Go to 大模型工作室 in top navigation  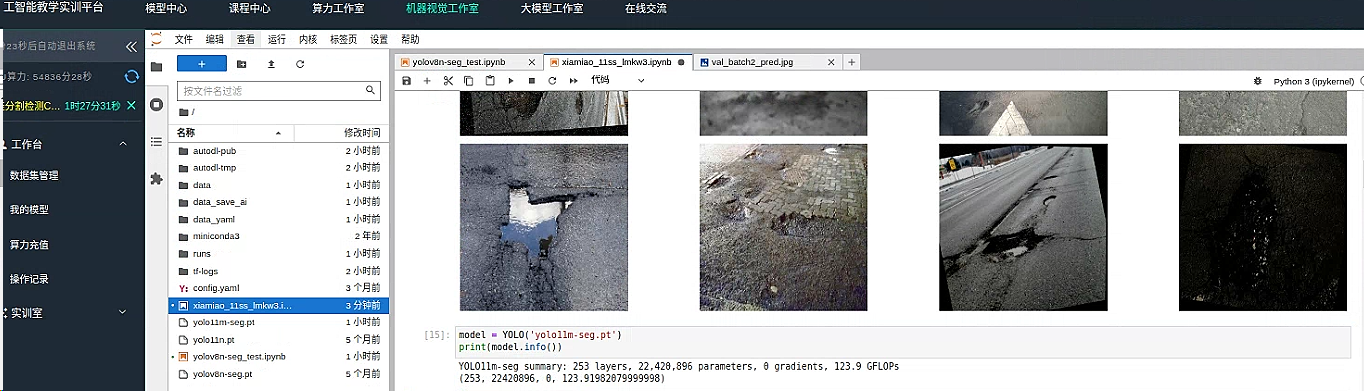click(552, 8)
